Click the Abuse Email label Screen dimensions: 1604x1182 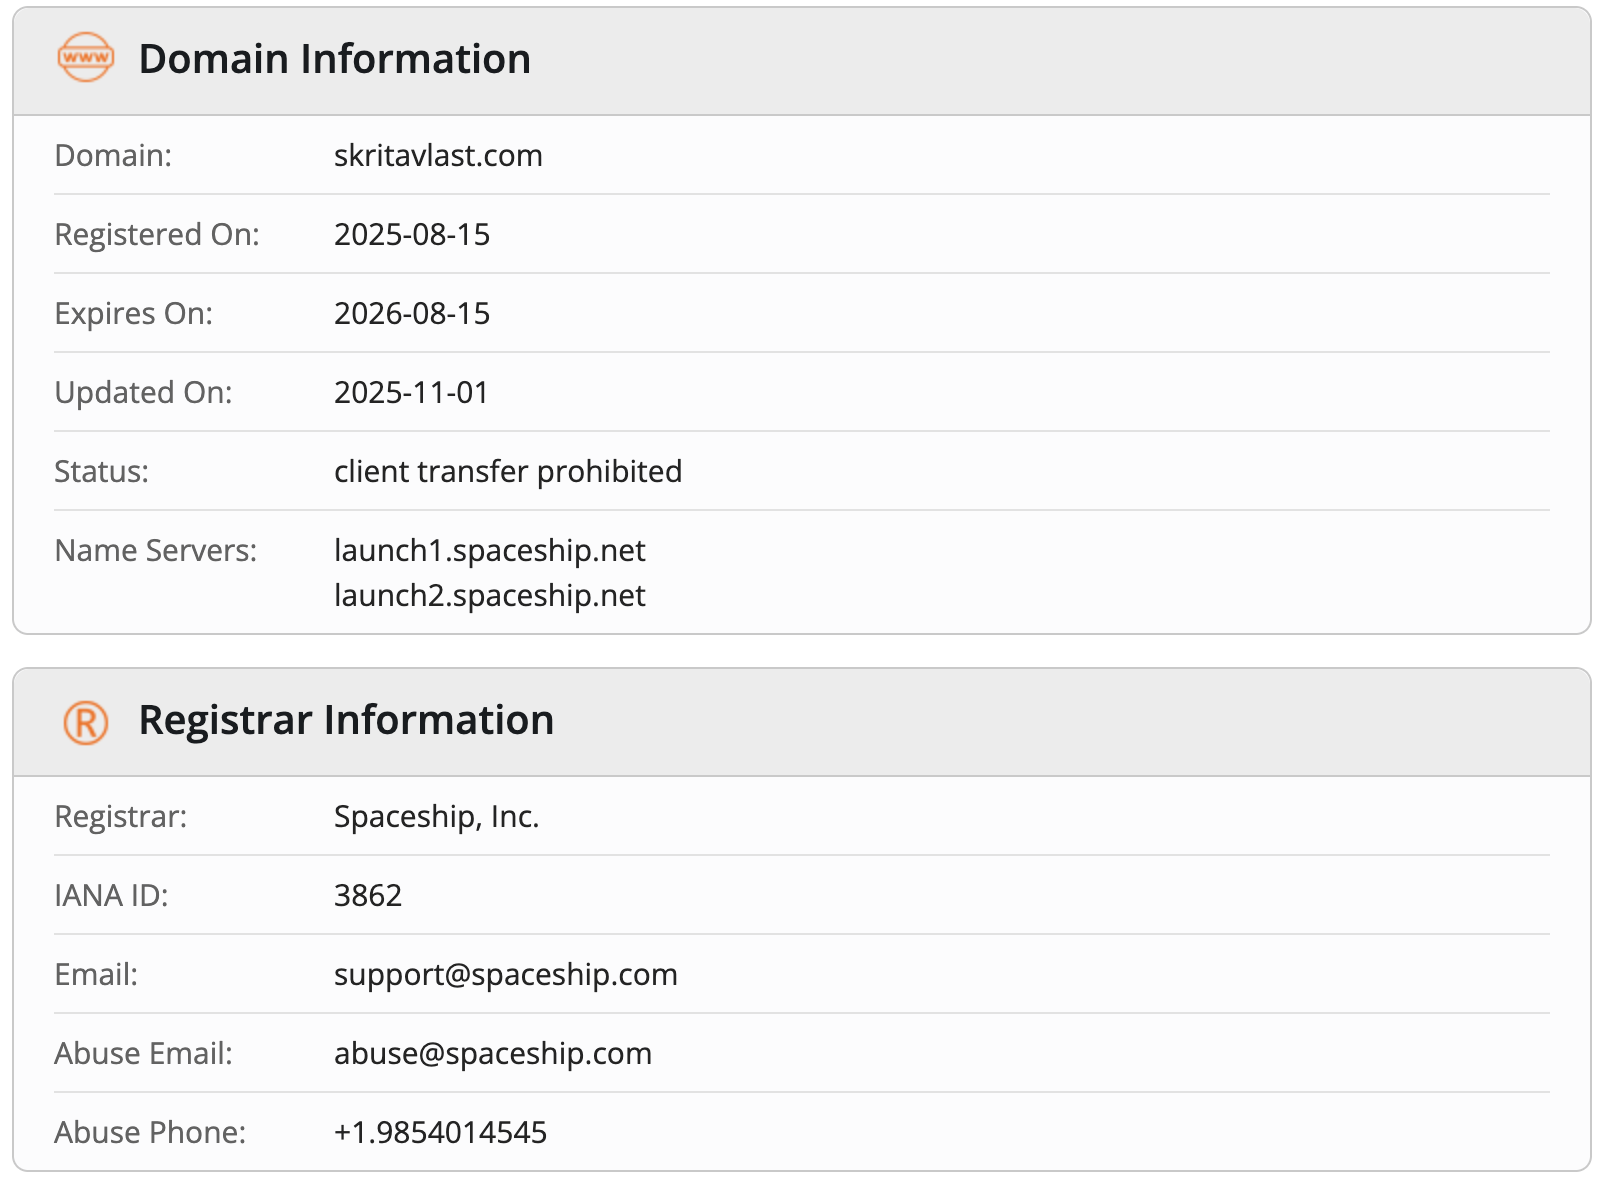coord(143,1054)
